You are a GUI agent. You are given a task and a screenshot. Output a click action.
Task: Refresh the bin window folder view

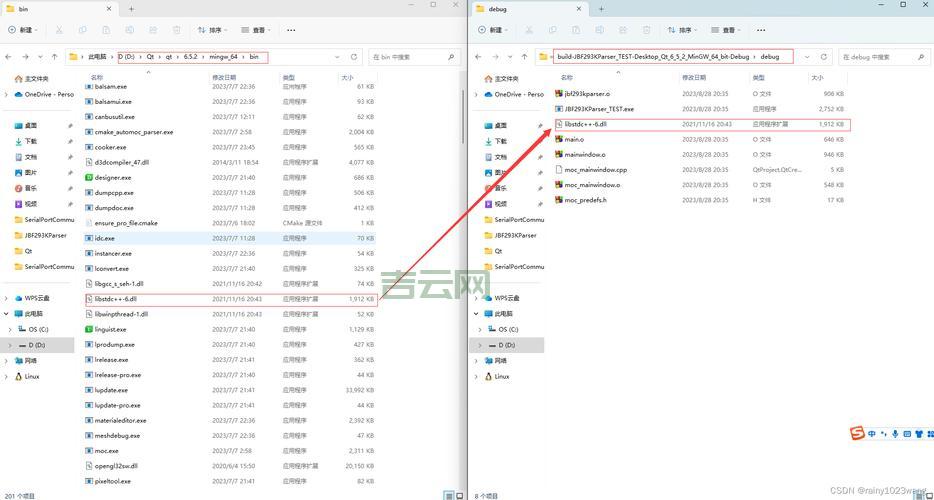(x=354, y=57)
